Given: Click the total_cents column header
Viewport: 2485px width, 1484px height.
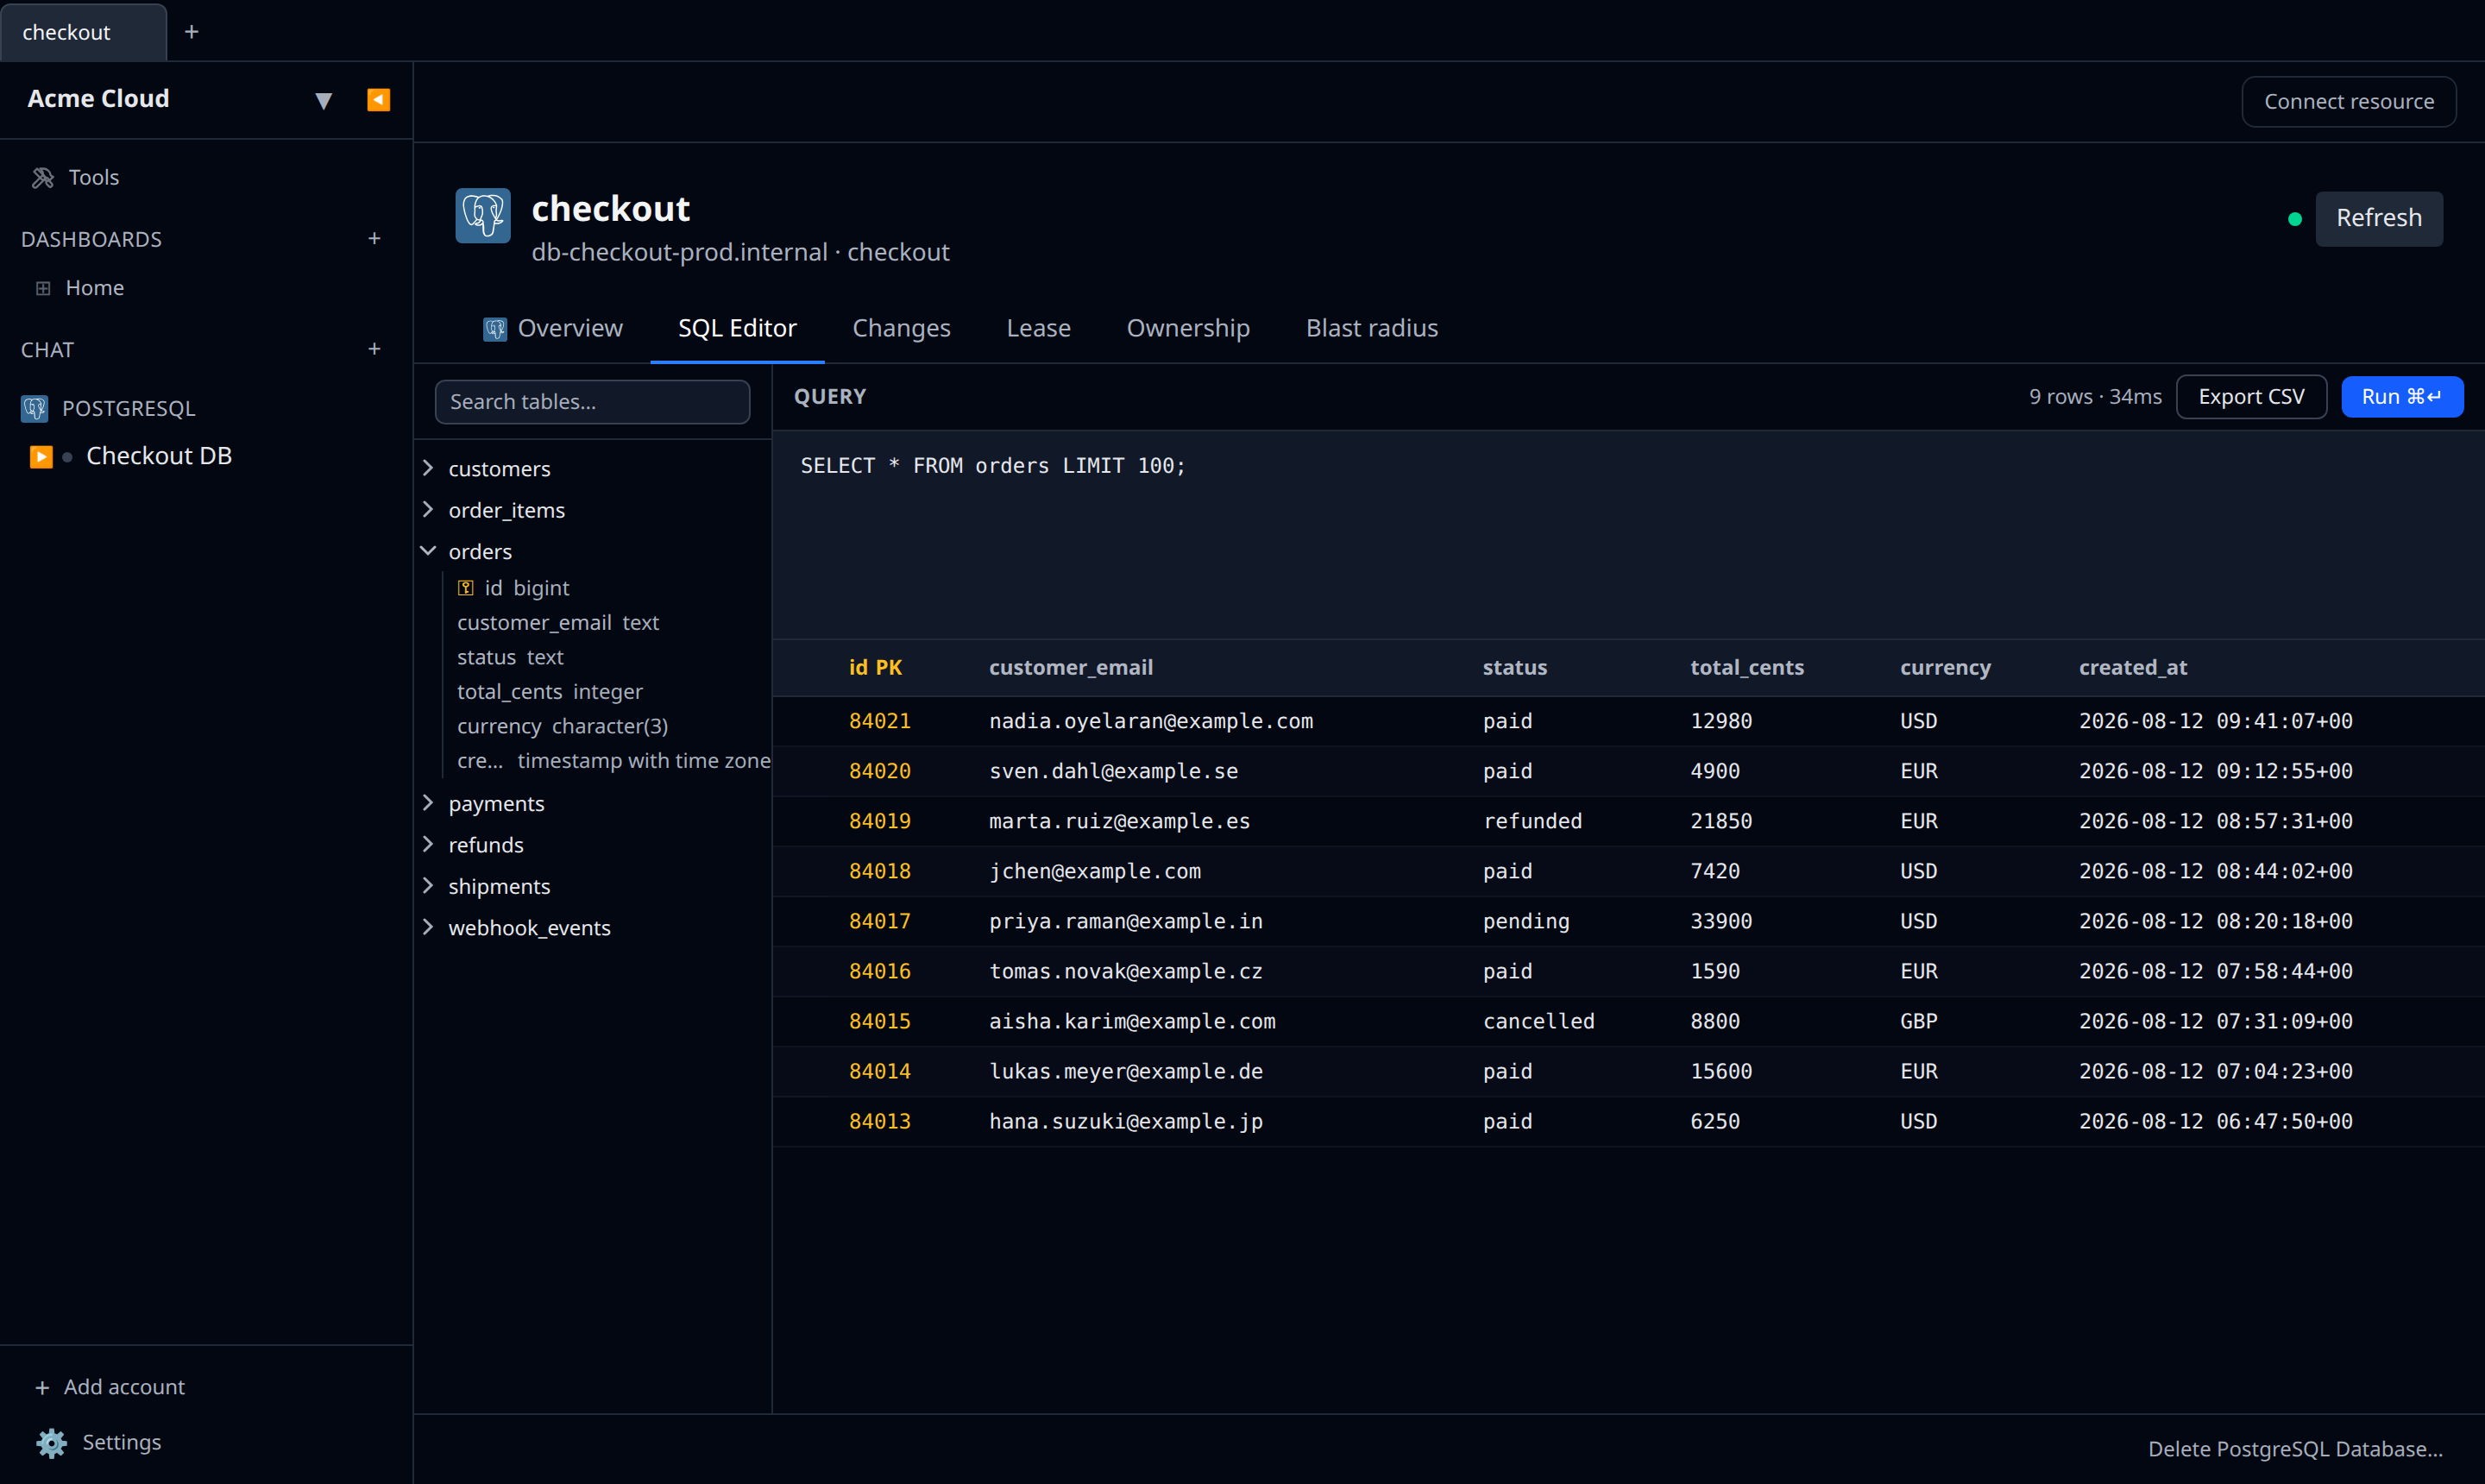Looking at the screenshot, I should [x=1746, y=667].
